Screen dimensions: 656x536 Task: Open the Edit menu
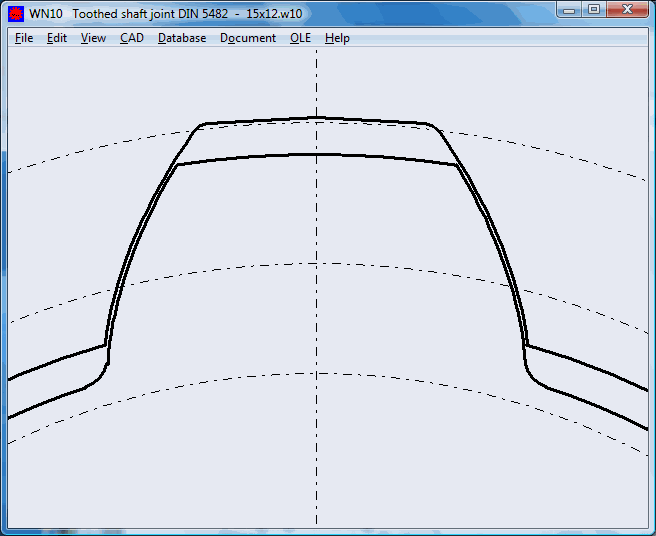tap(57, 38)
